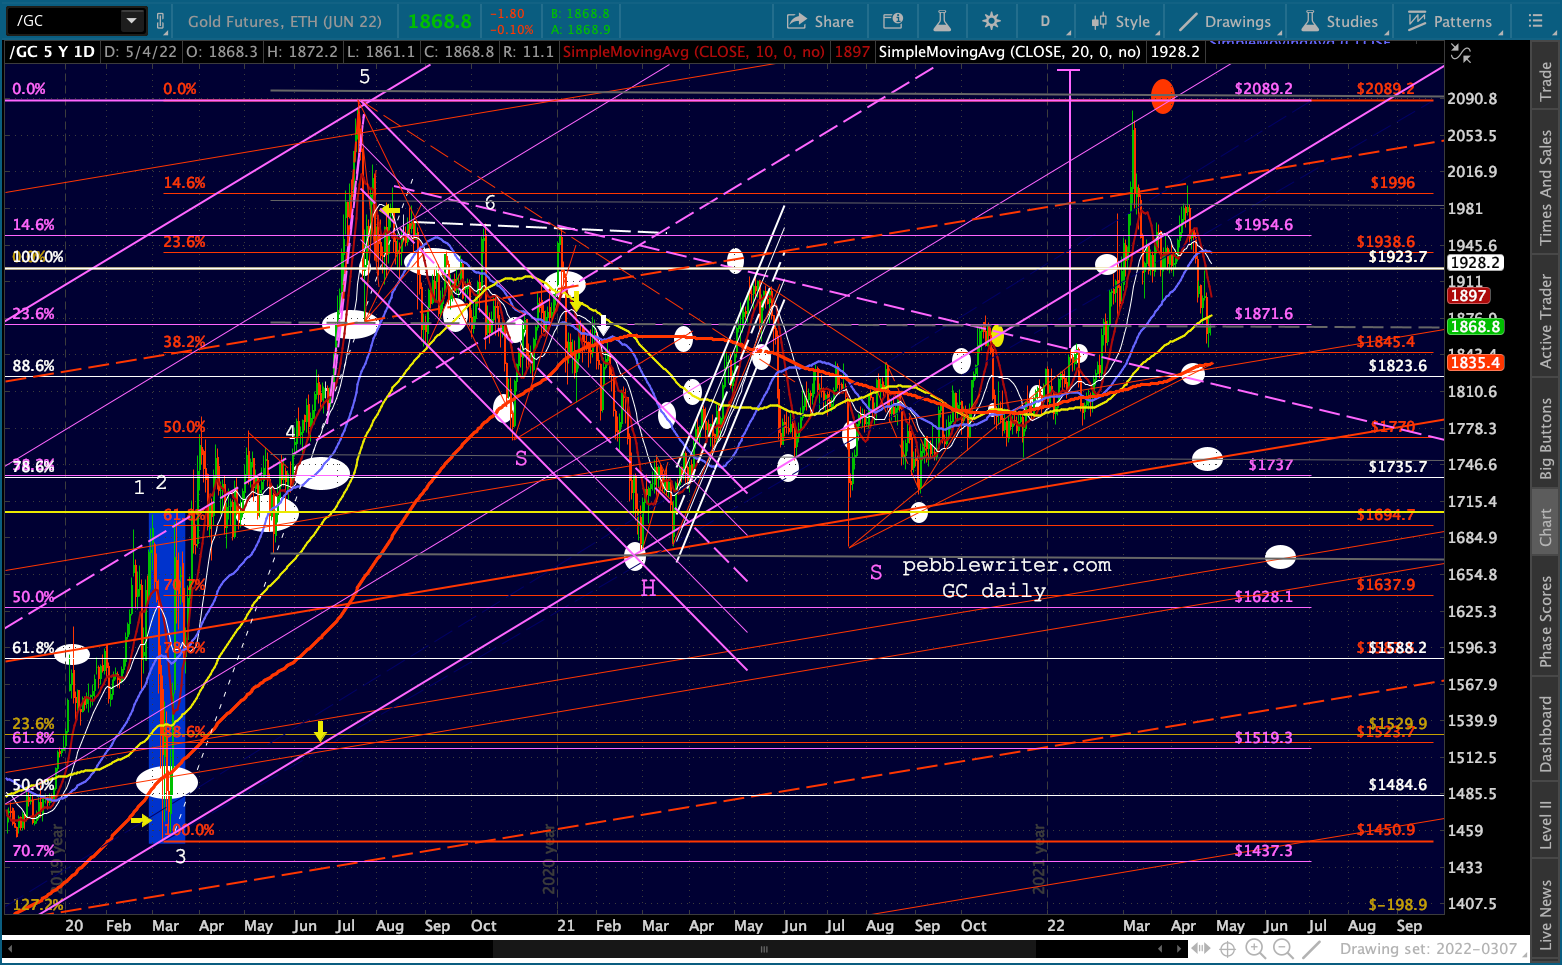
Task: Toggle the price axis auto-scale icon
Action: click(x=1461, y=55)
